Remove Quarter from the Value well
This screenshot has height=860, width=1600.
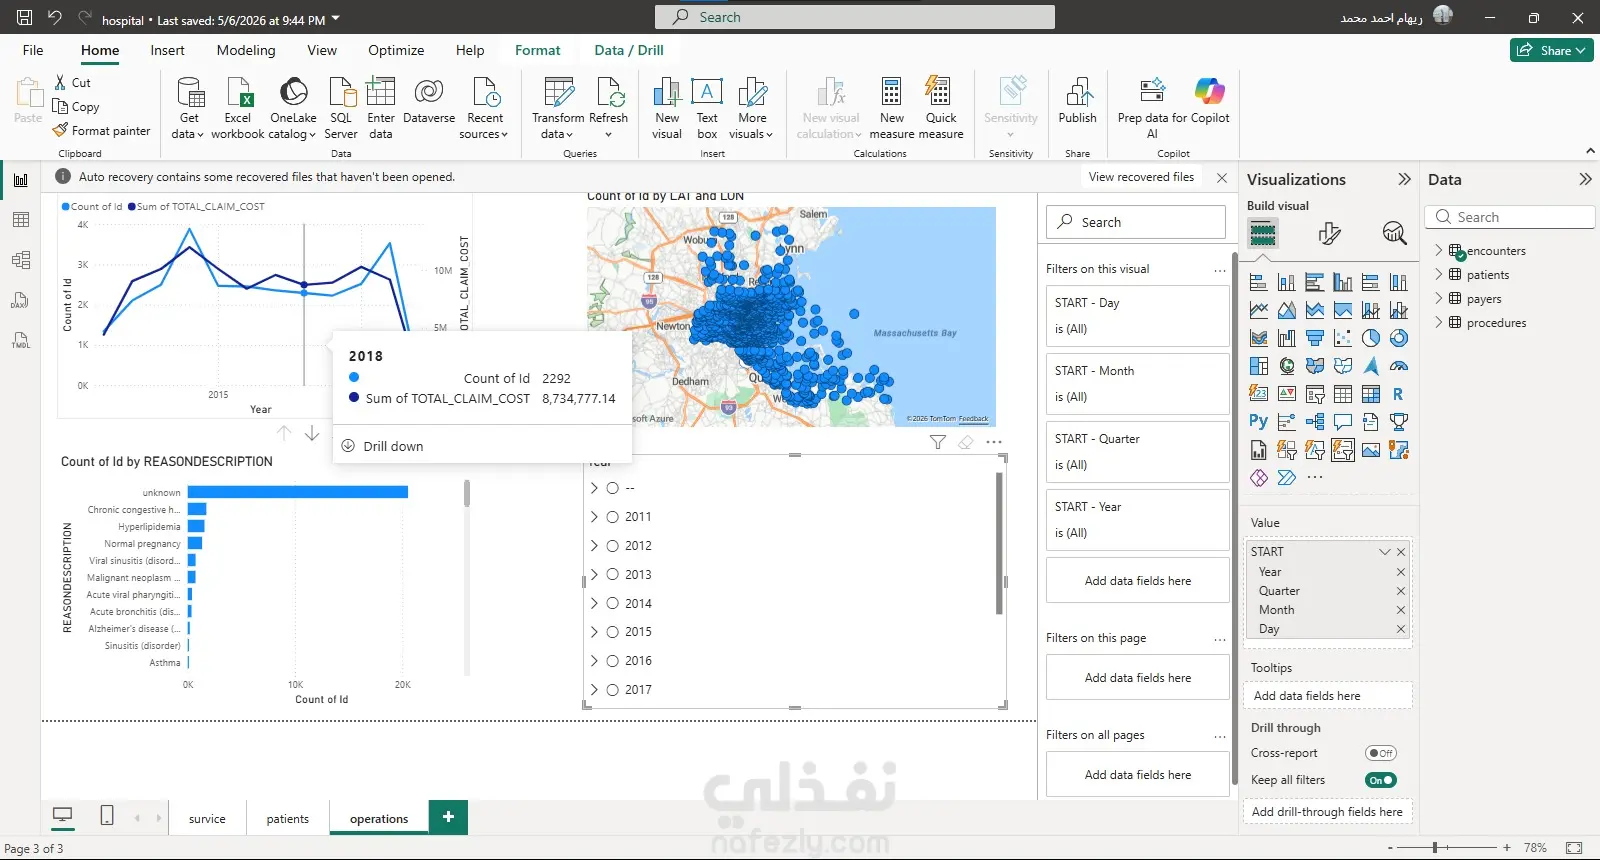tap(1401, 591)
